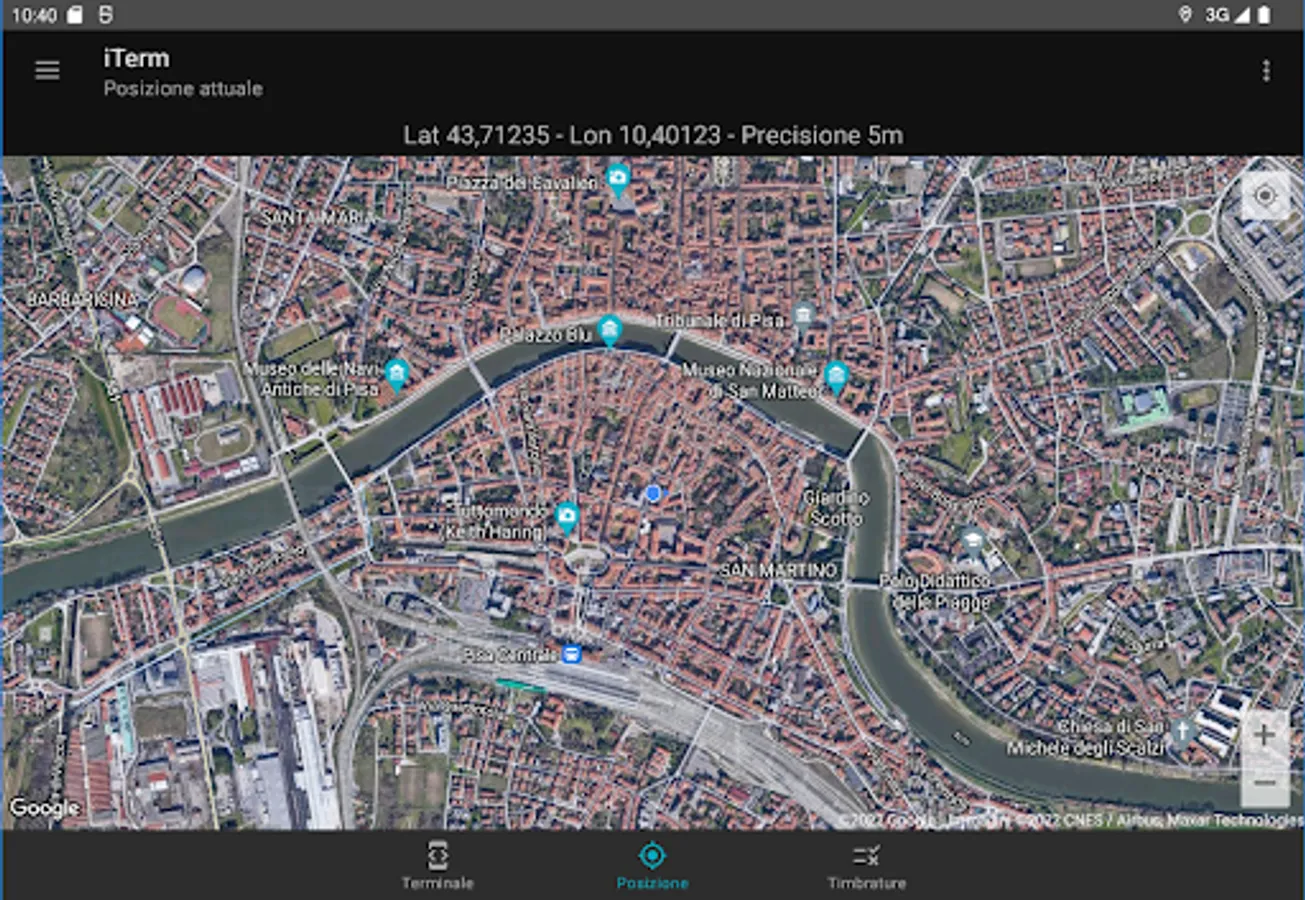
Task: Select the Chiesa di San Michele marker
Action: [1182, 732]
